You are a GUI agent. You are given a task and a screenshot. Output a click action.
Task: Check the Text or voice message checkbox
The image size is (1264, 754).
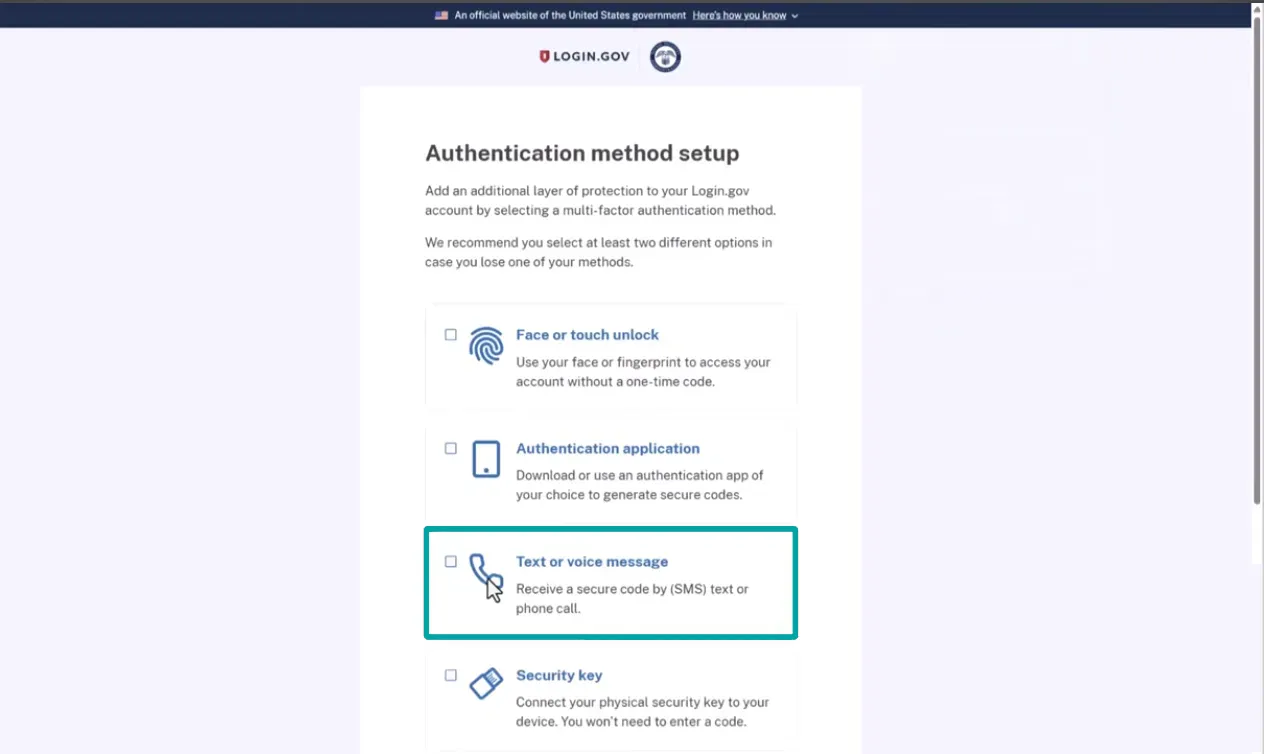pyautogui.click(x=451, y=561)
